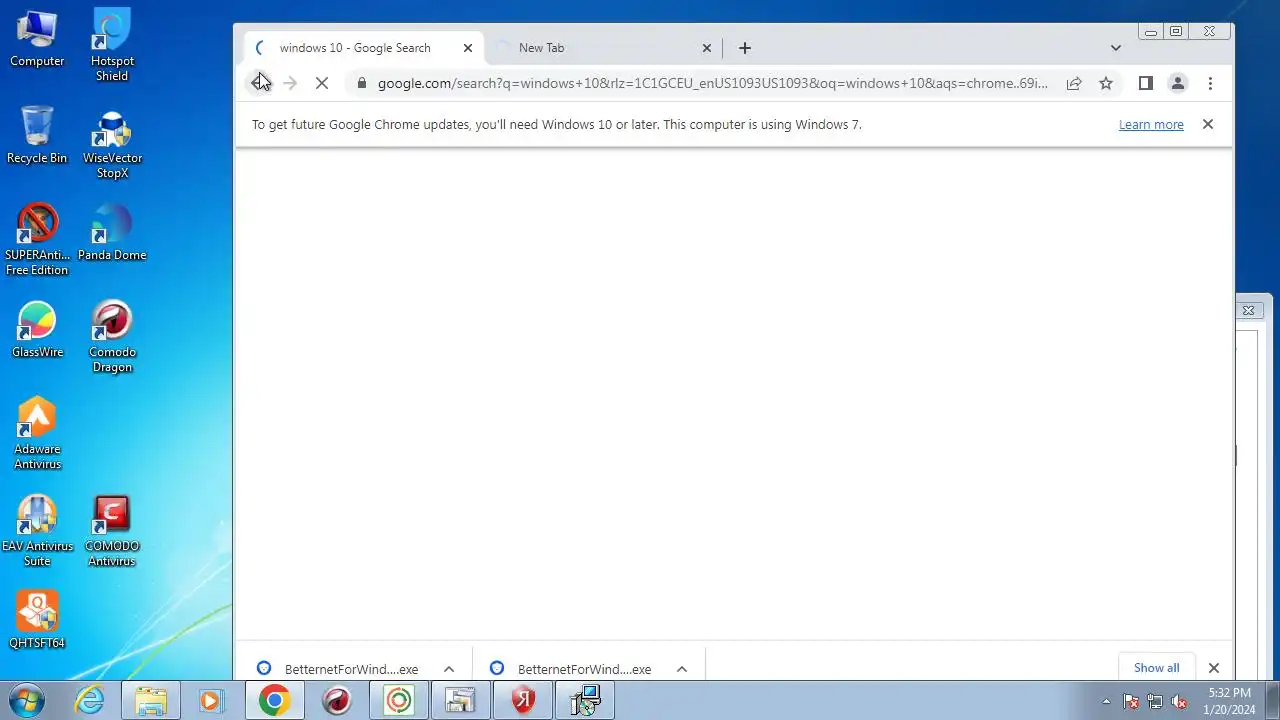Click Chrome back navigation arrow
The height and width of the screenshot is (720, 1280).
pos(260,83)
